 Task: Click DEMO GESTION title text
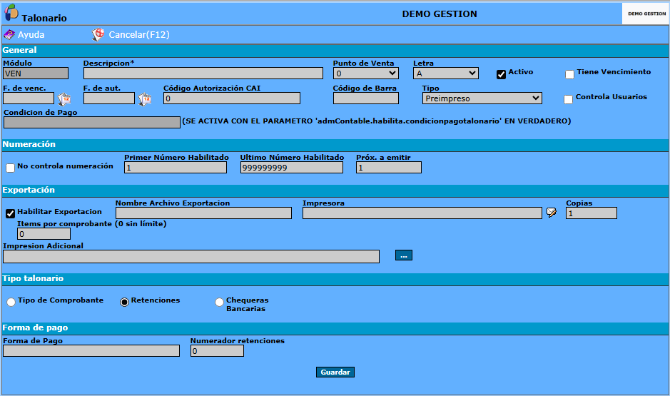[439, 14]
